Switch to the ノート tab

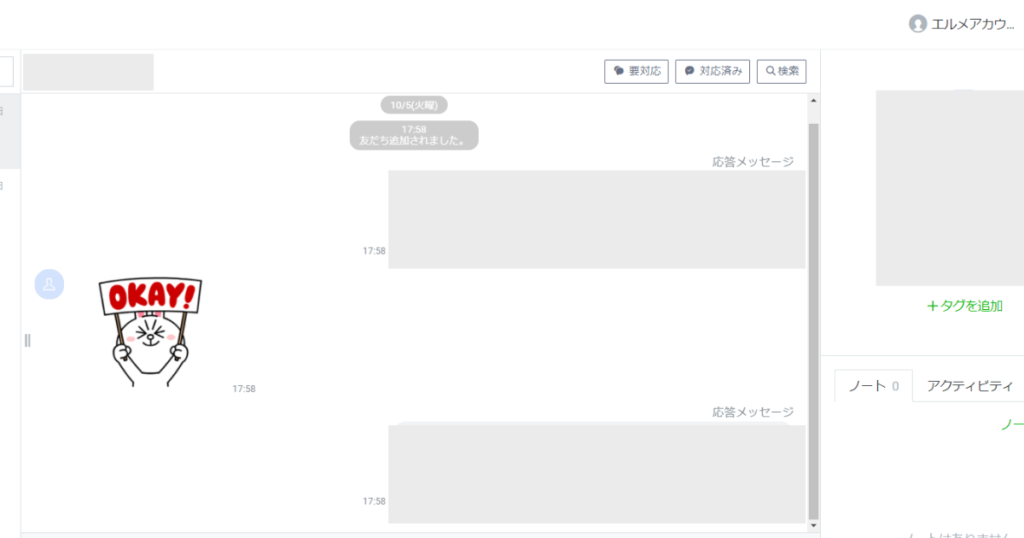(873, 386)
